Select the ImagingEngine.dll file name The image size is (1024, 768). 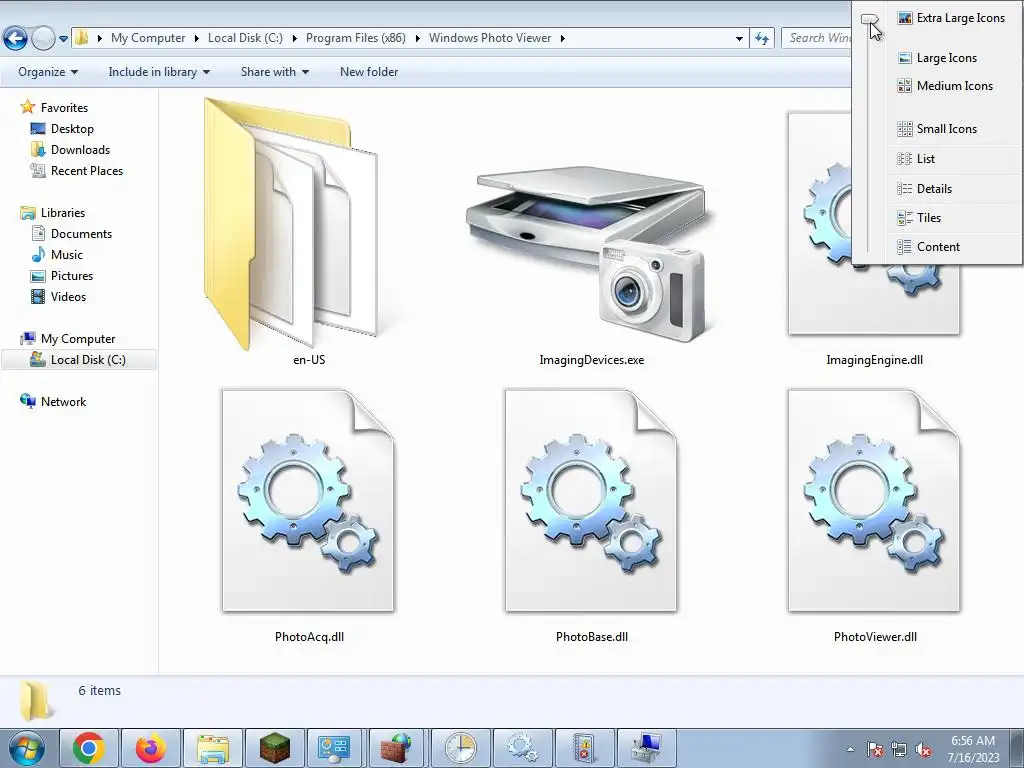pos(874,360)
